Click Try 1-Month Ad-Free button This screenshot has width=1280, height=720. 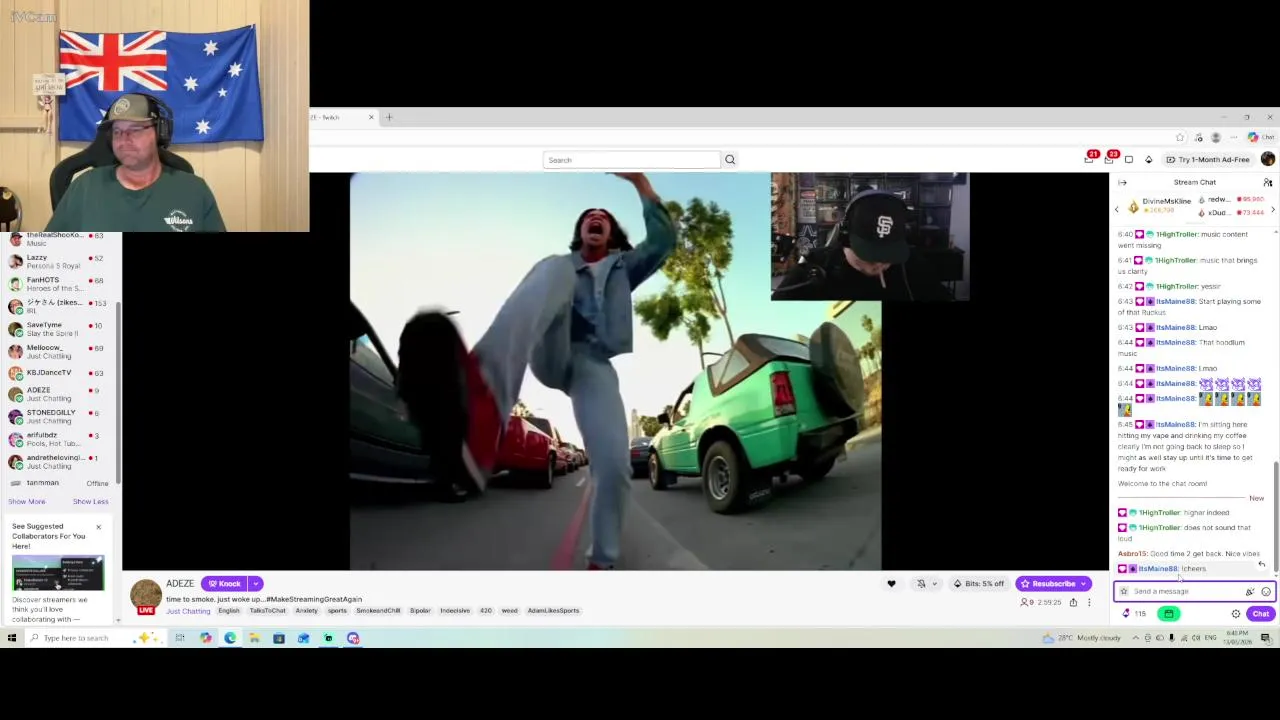1208,159
